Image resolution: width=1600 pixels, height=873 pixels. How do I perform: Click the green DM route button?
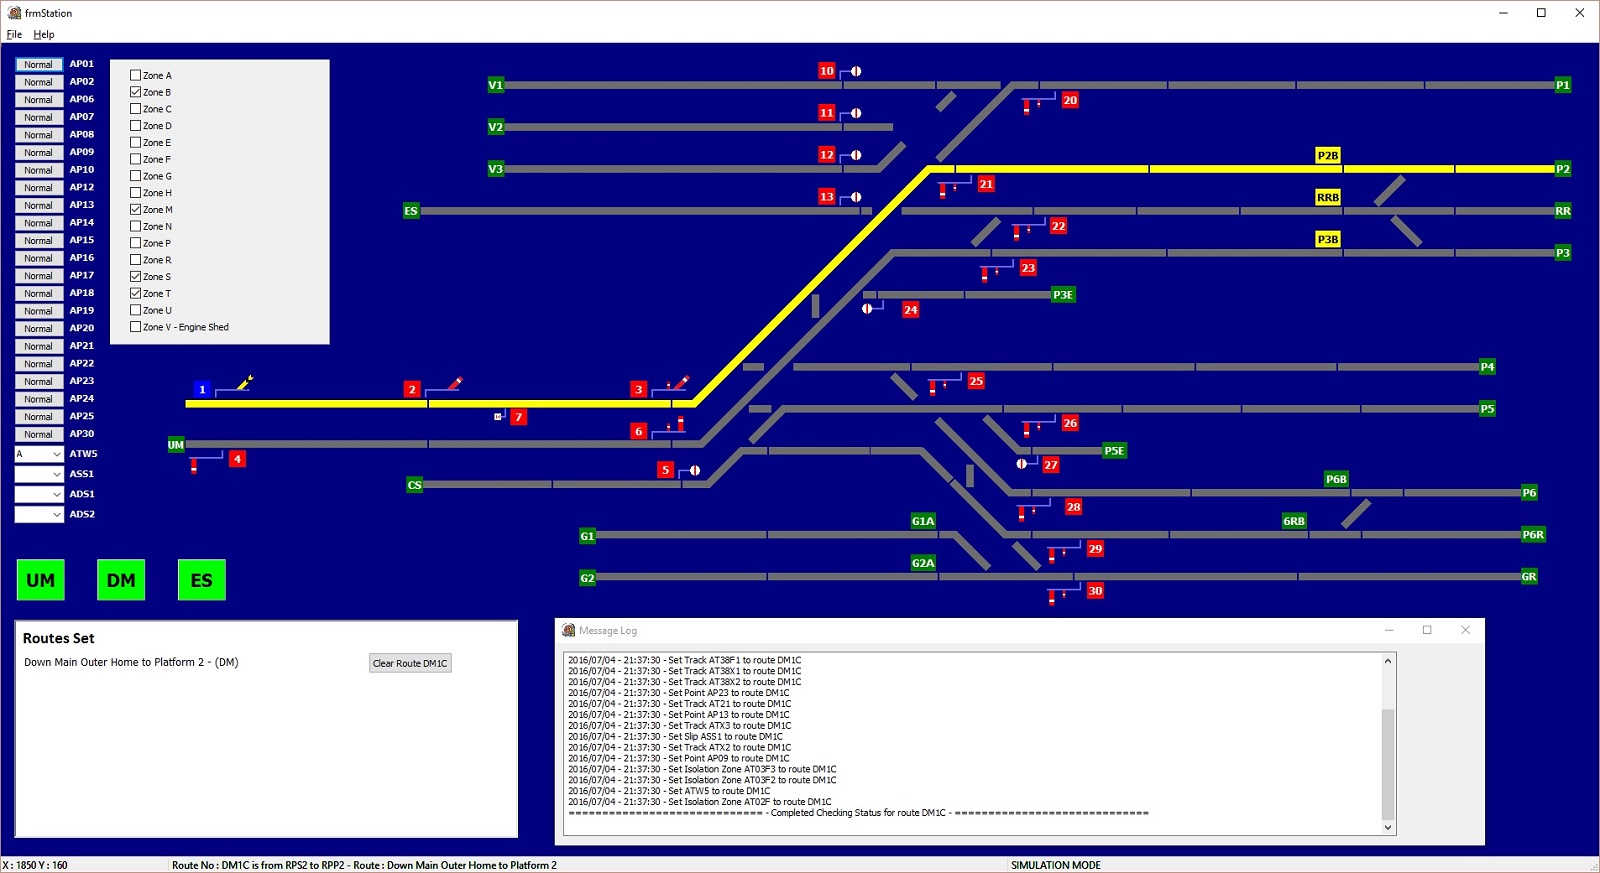[121, 580]
